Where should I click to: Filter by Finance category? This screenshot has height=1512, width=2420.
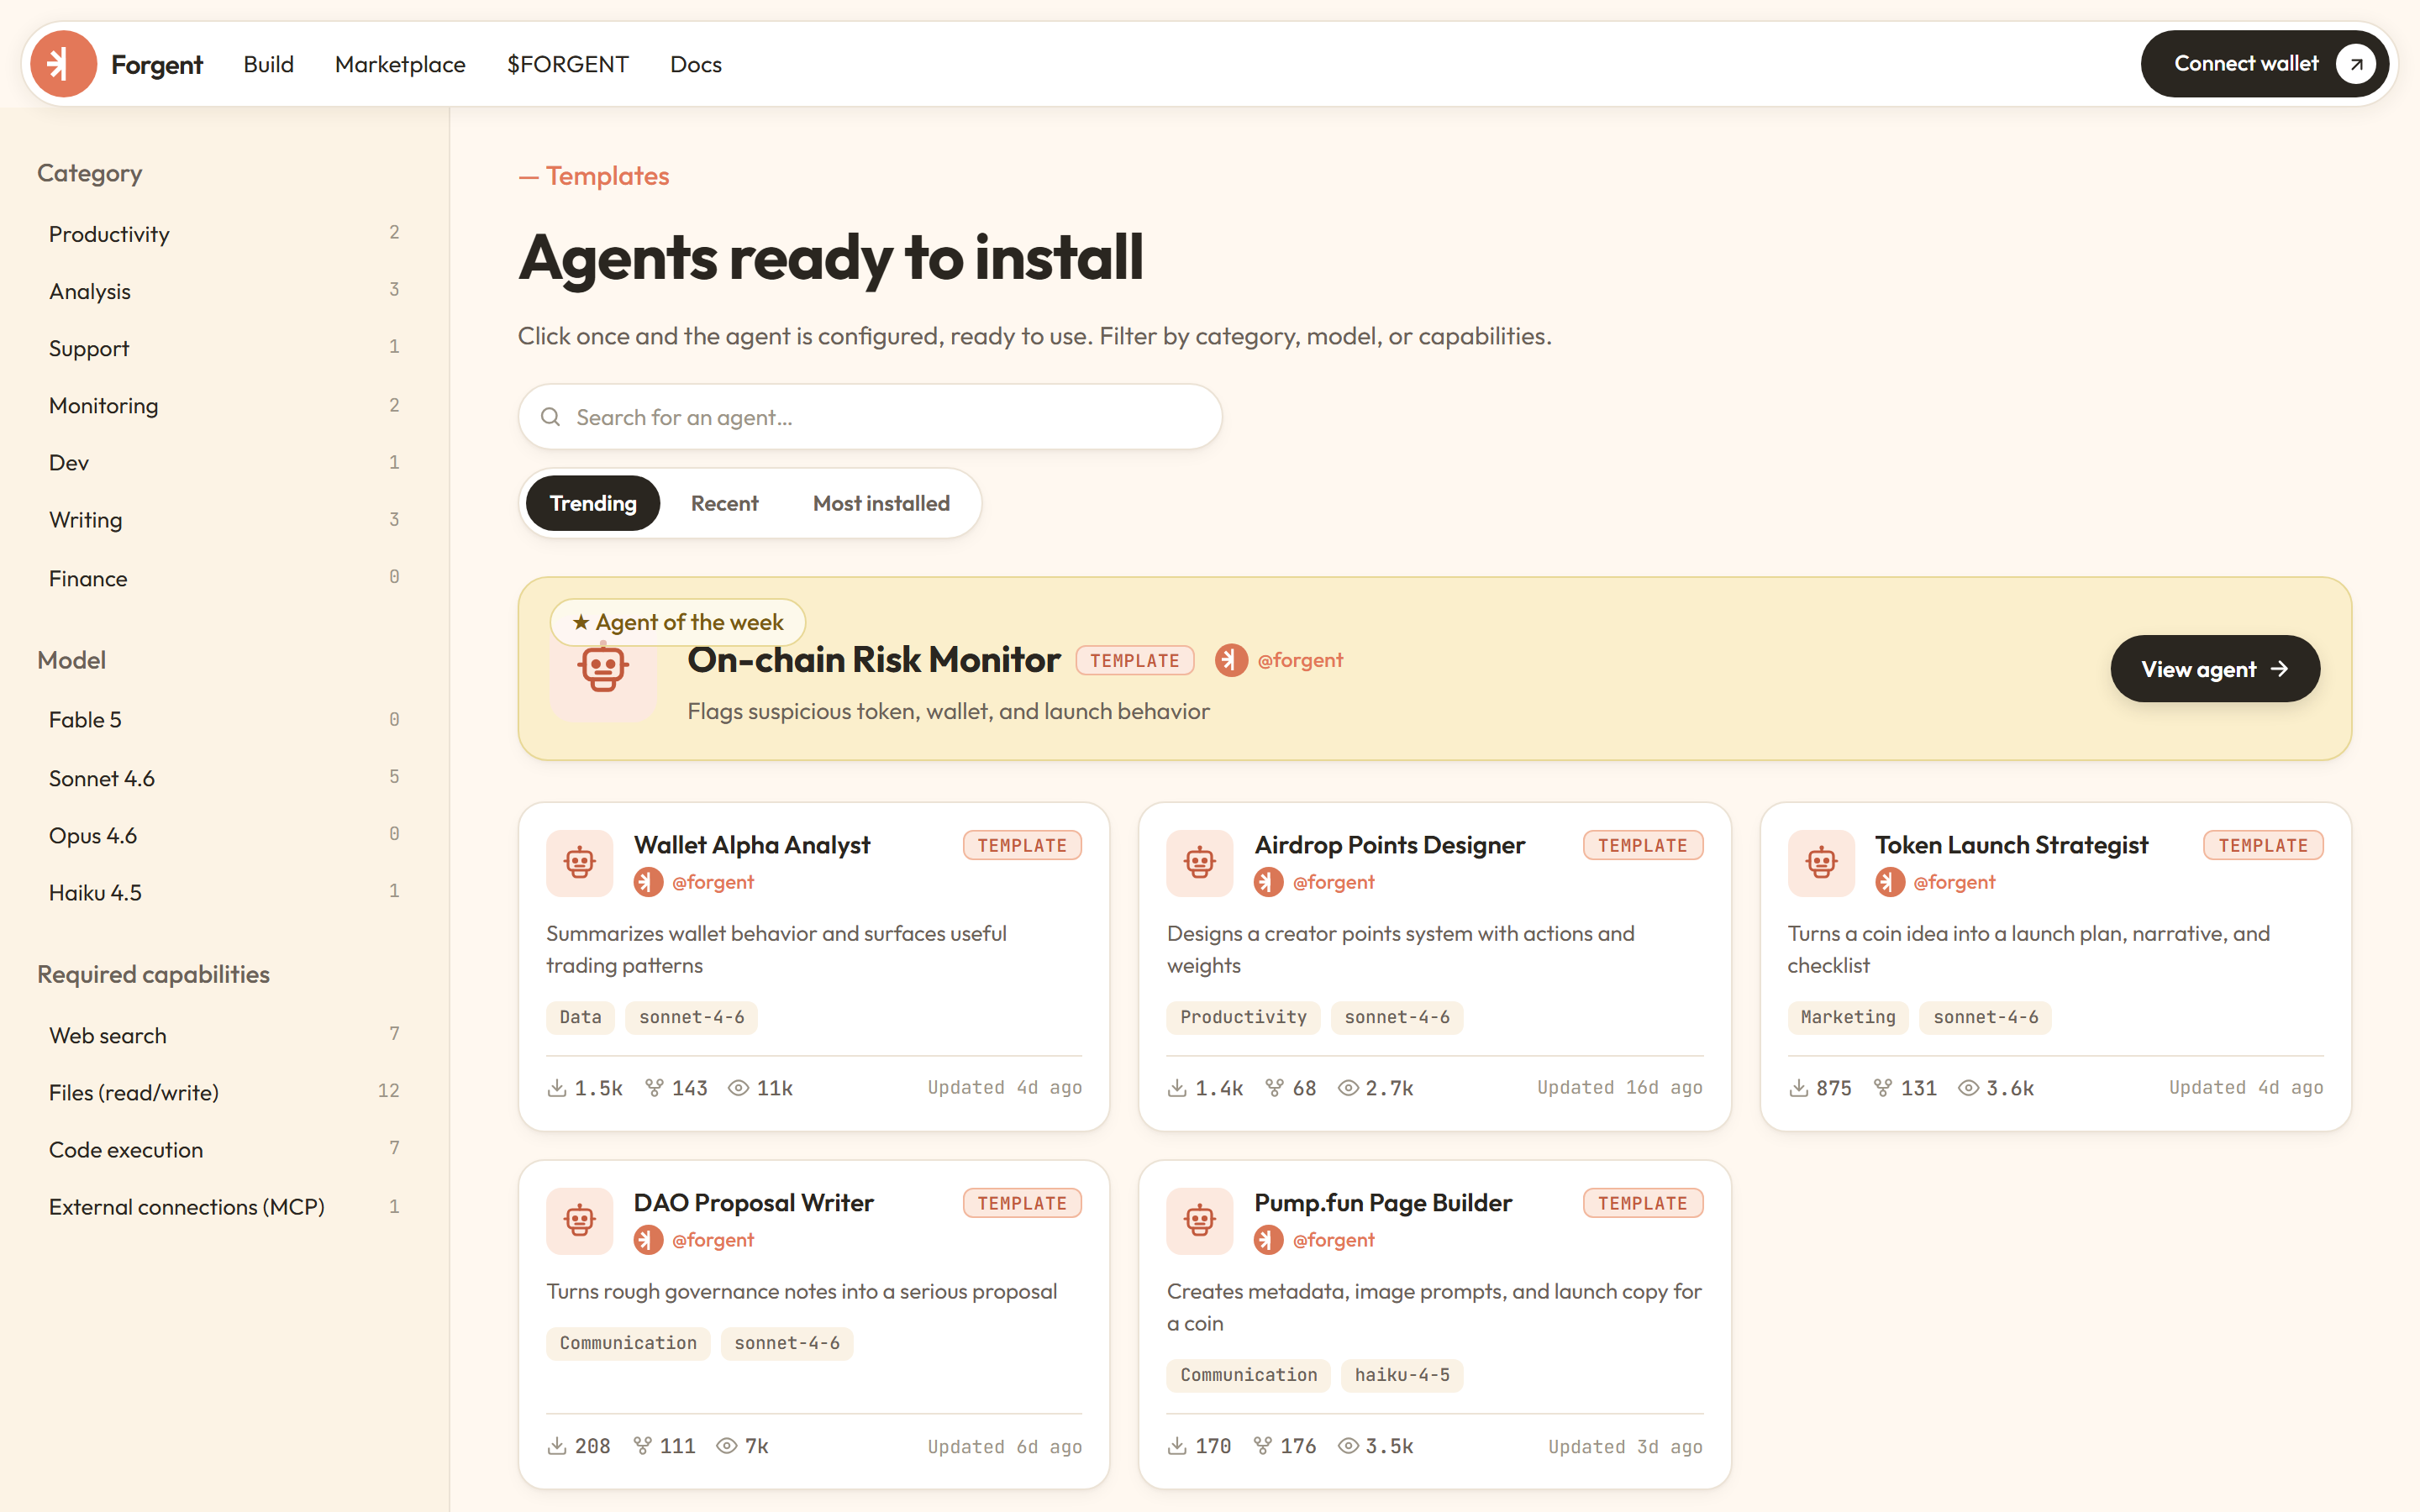tap(224, 578)
